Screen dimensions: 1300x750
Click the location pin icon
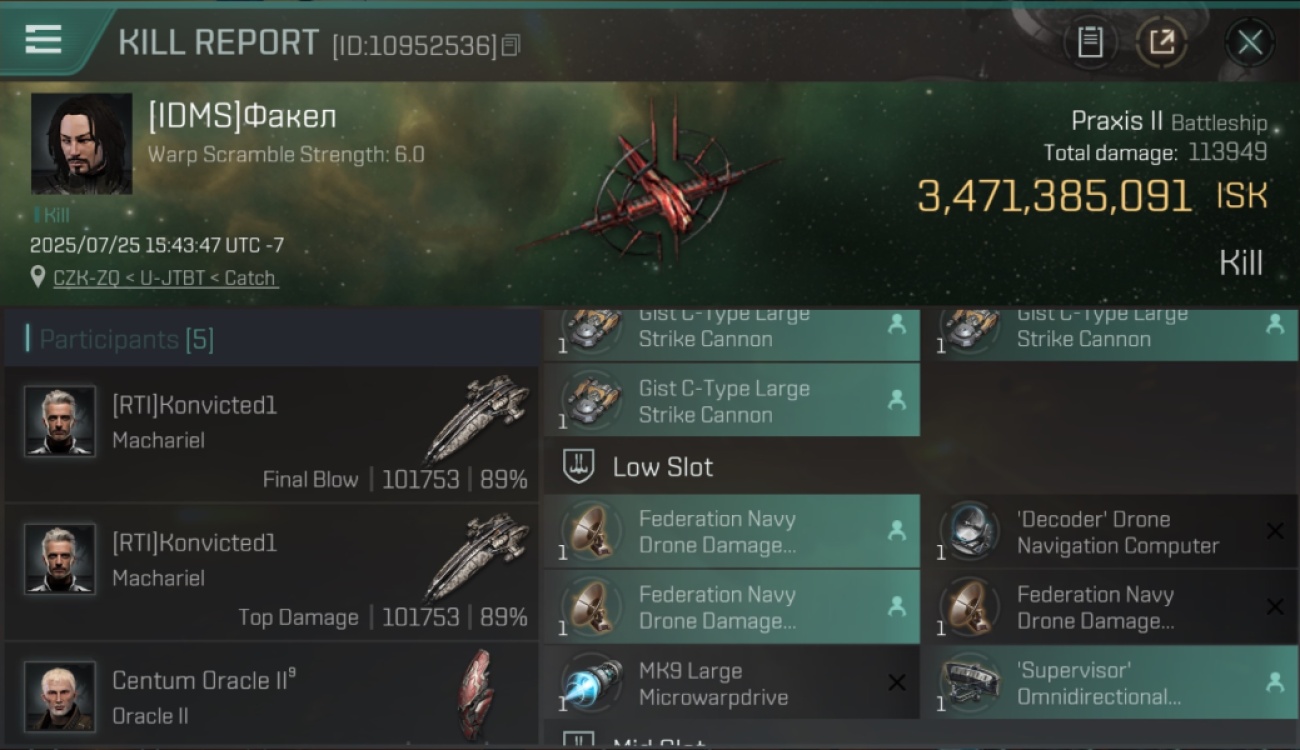(38, 277)
